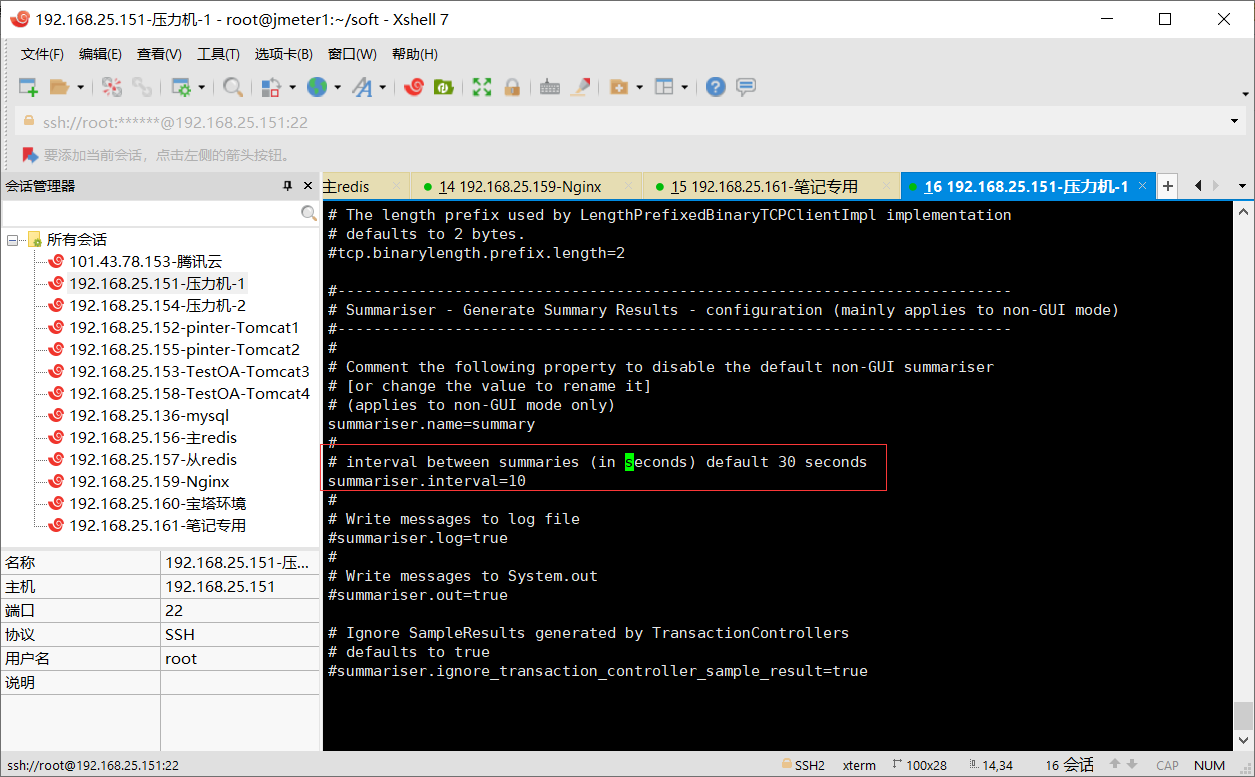1255x777 pixels.
Task: Click the highlight pen icon
Action: pos(580,87)
